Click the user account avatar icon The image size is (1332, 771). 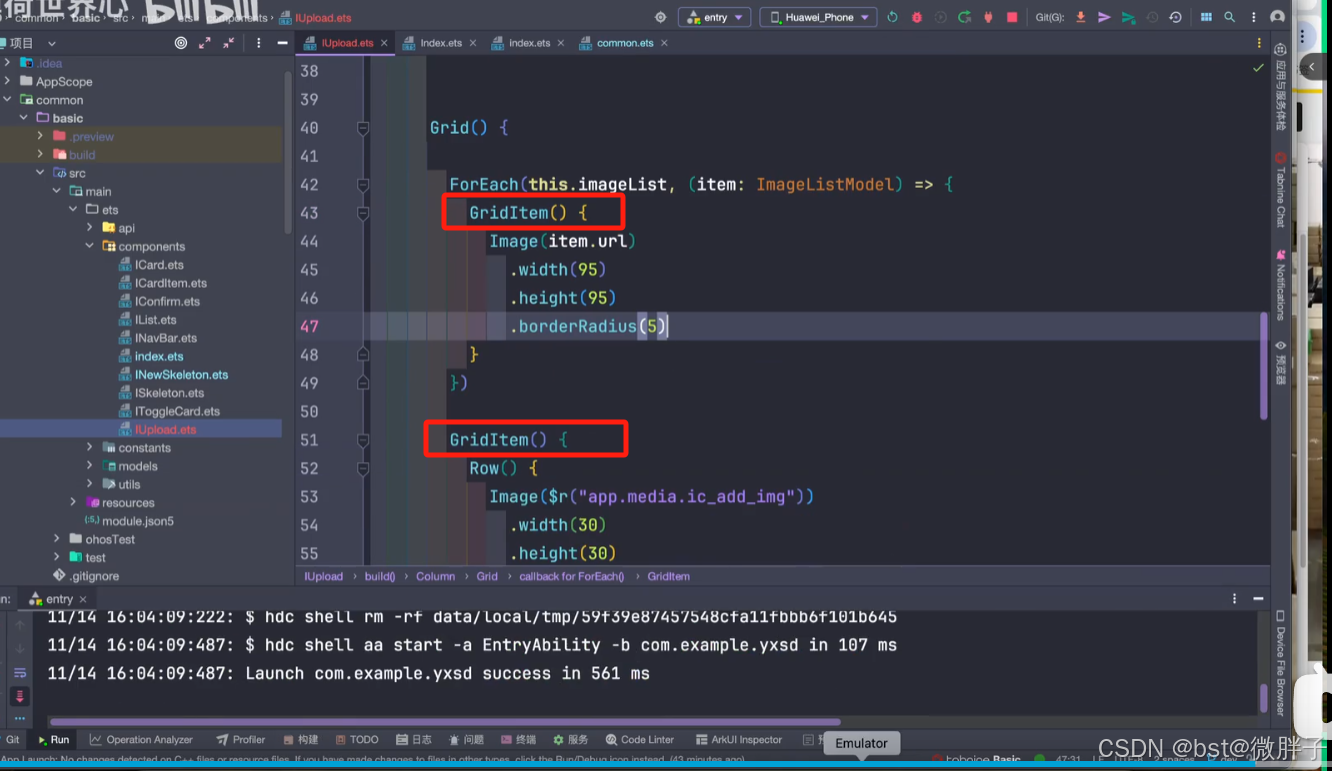click(x=1277, y=17)
